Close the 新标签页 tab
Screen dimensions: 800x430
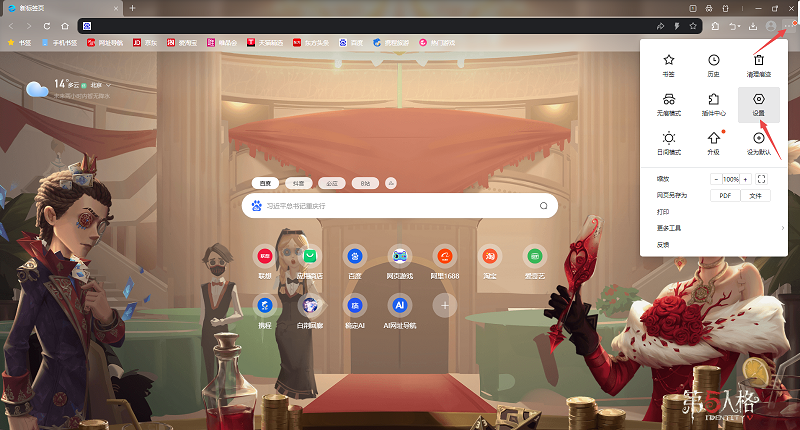click(116, 8)
